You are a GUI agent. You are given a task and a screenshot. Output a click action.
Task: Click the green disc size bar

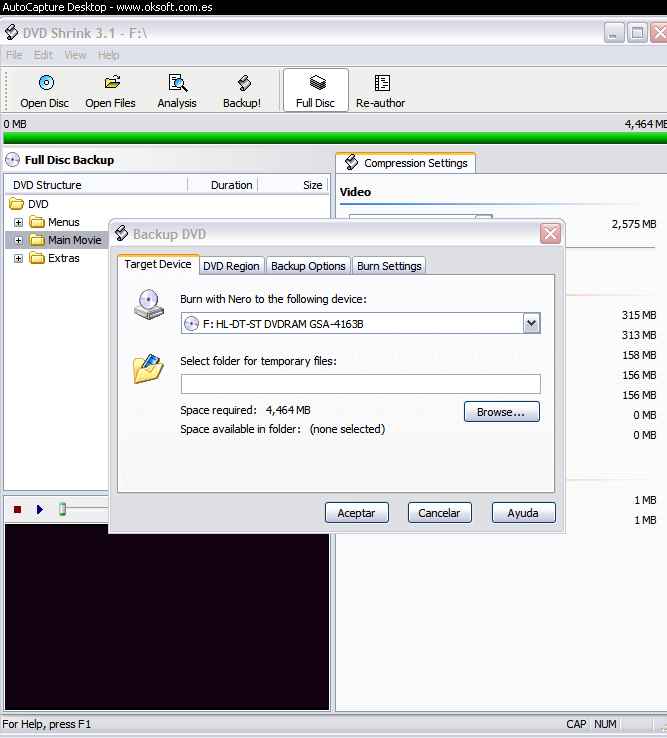tap(335, 138)
